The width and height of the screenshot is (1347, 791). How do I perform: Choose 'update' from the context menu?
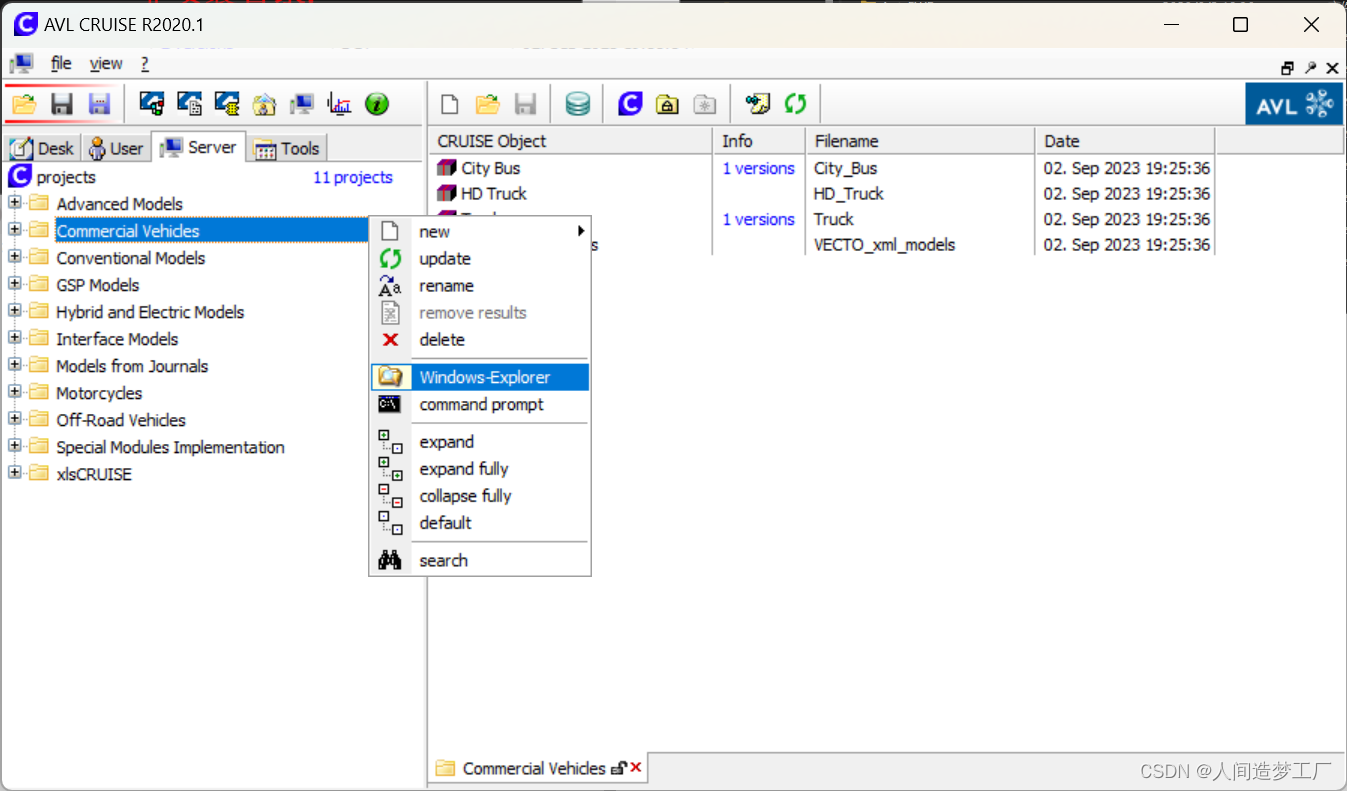coord(480,258)
